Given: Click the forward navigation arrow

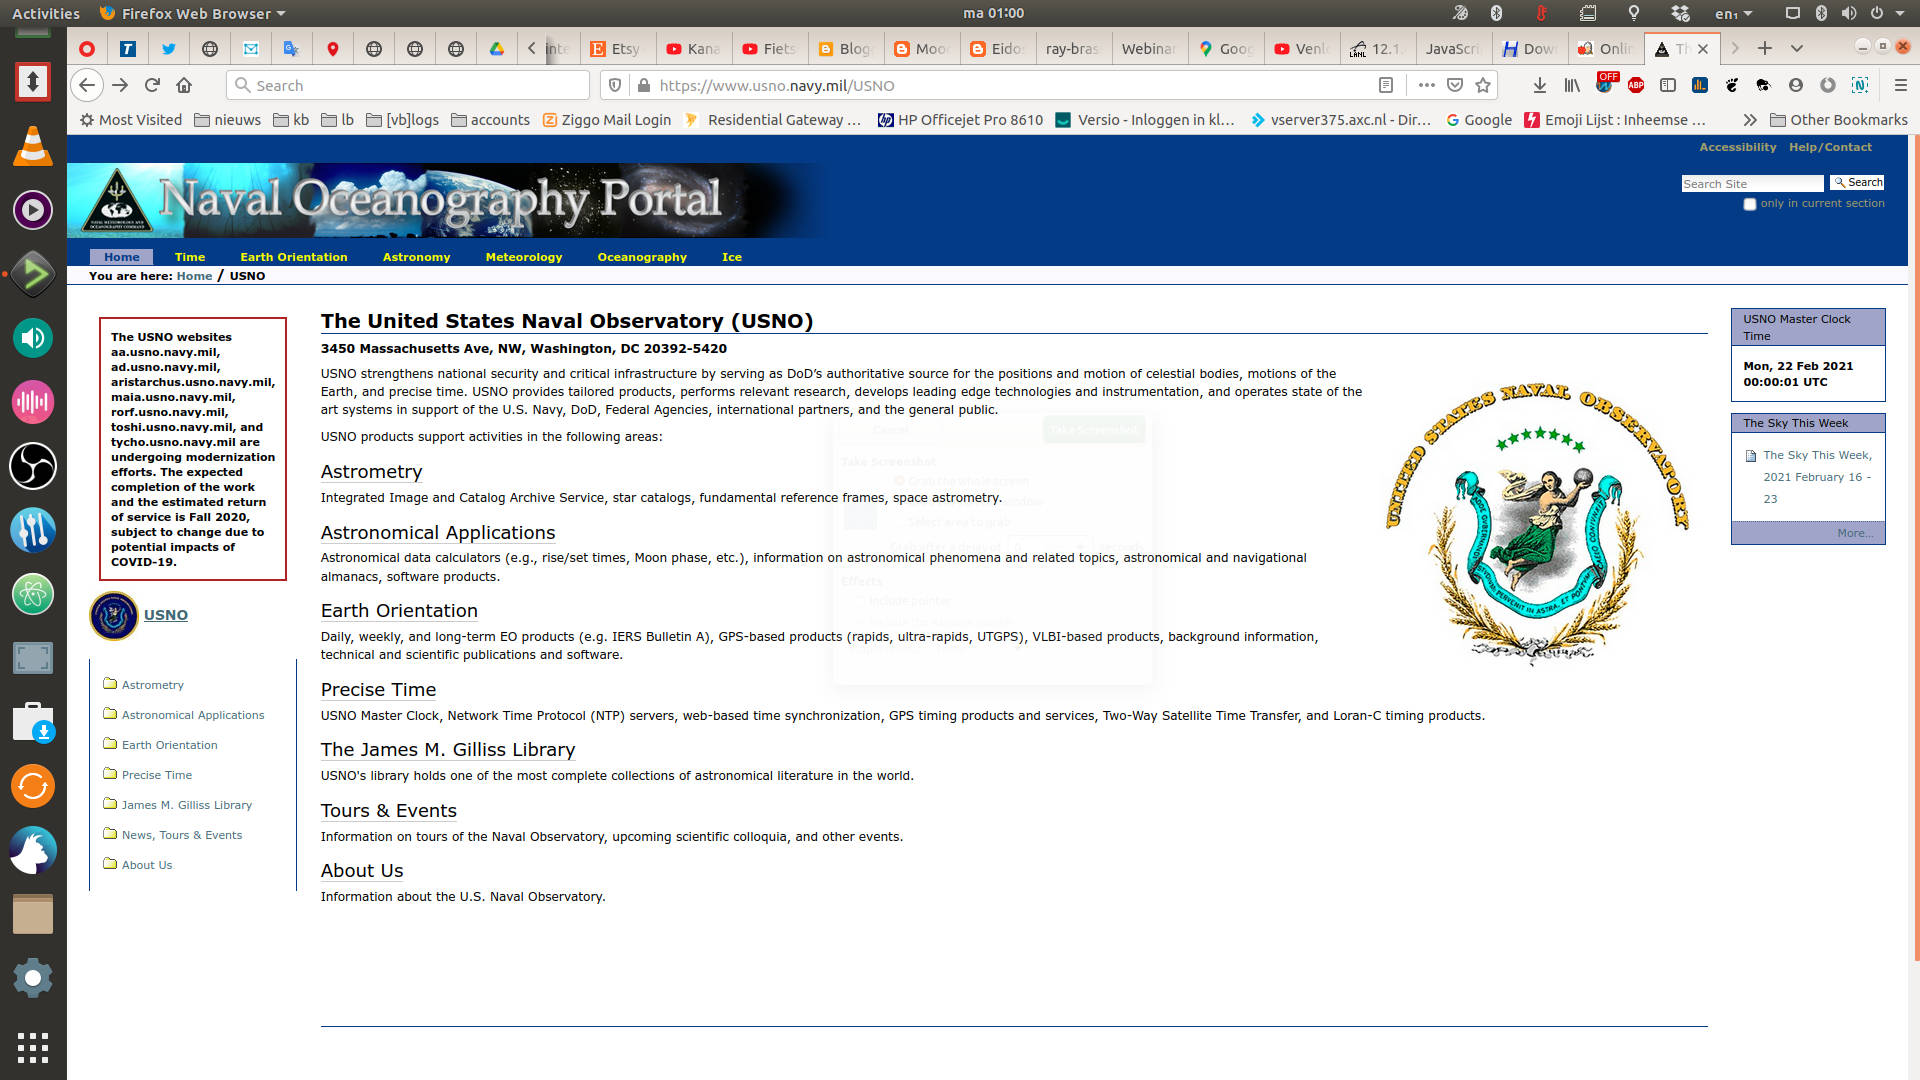Looking at the screenshot, I should [x=120, y=85].
